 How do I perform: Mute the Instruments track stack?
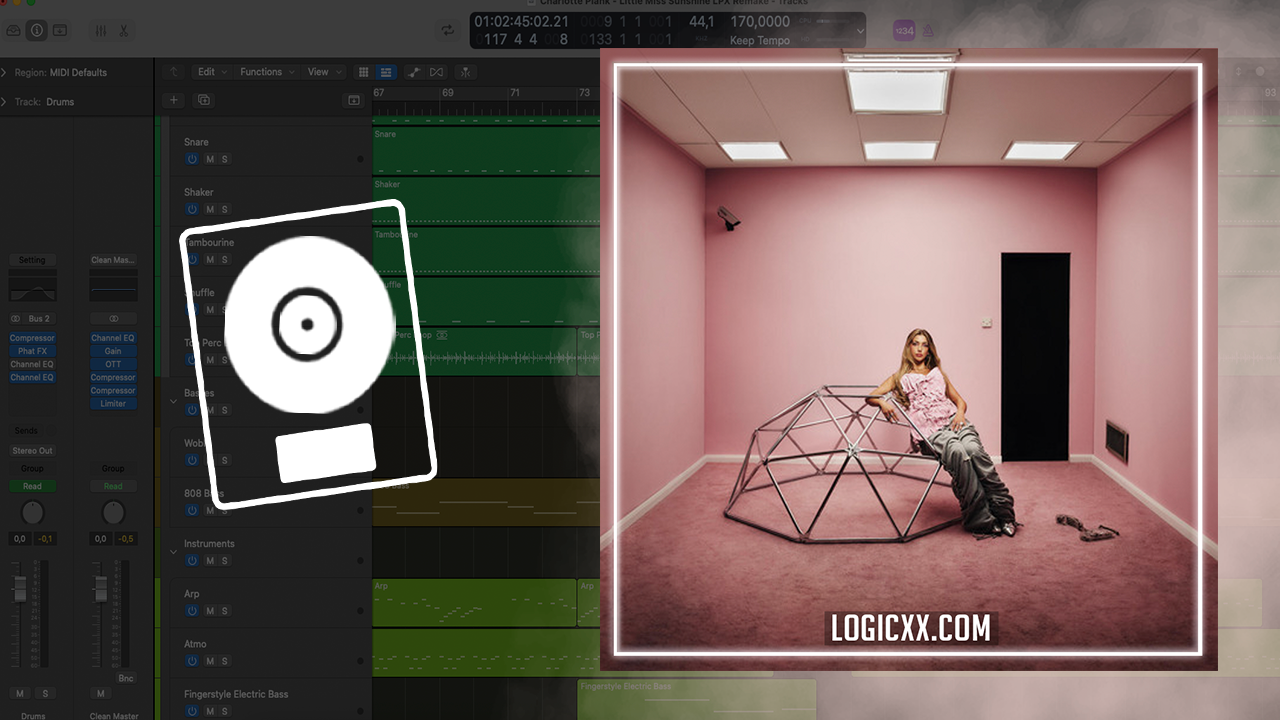point(210,560)
